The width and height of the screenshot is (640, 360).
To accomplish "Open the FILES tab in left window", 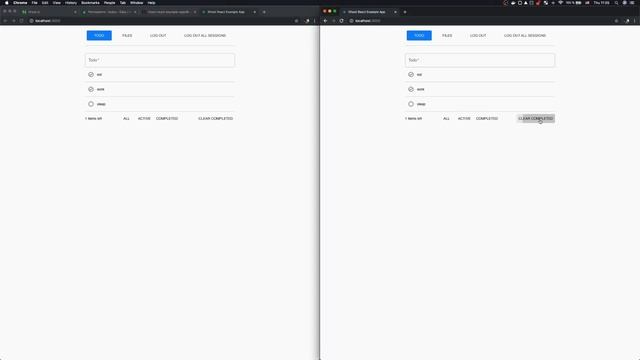I will click(x=127, y=36).
